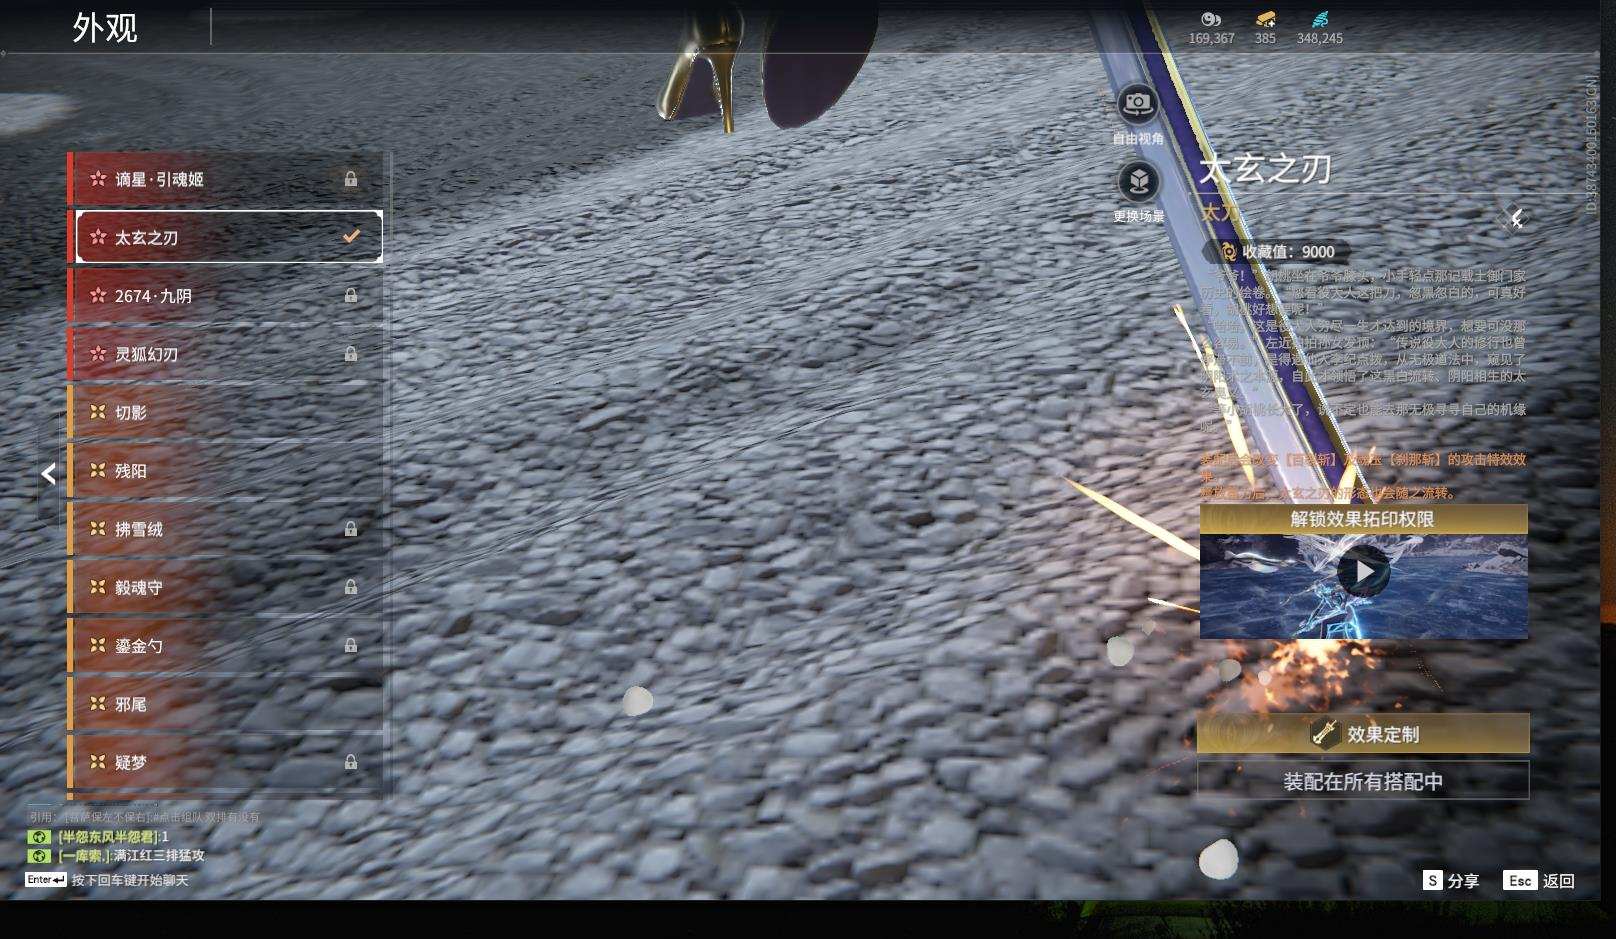Select the 毅魂守 skin
1616x939 pixels.
226,587
